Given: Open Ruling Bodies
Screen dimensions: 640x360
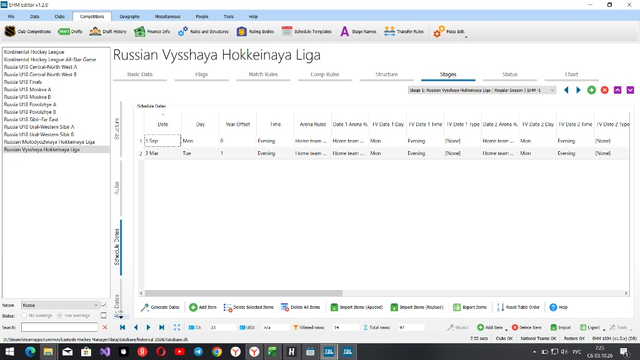Looking at the screenshot, I should tap(256, 31).
